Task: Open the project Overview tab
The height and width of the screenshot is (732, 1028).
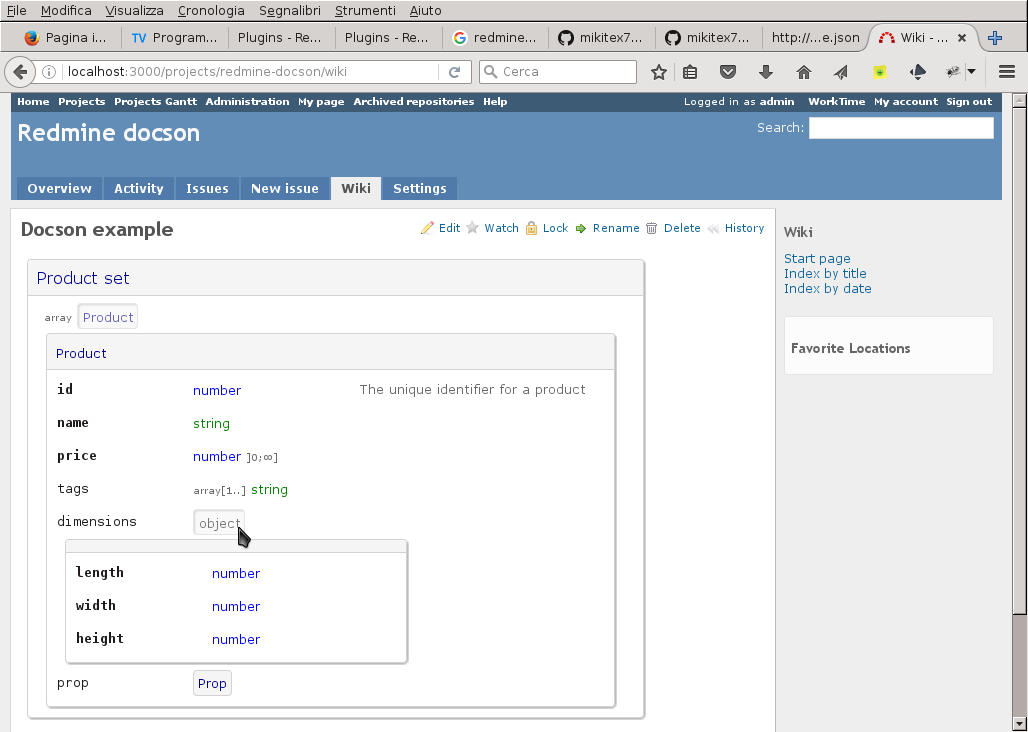Action: [60, 189]
